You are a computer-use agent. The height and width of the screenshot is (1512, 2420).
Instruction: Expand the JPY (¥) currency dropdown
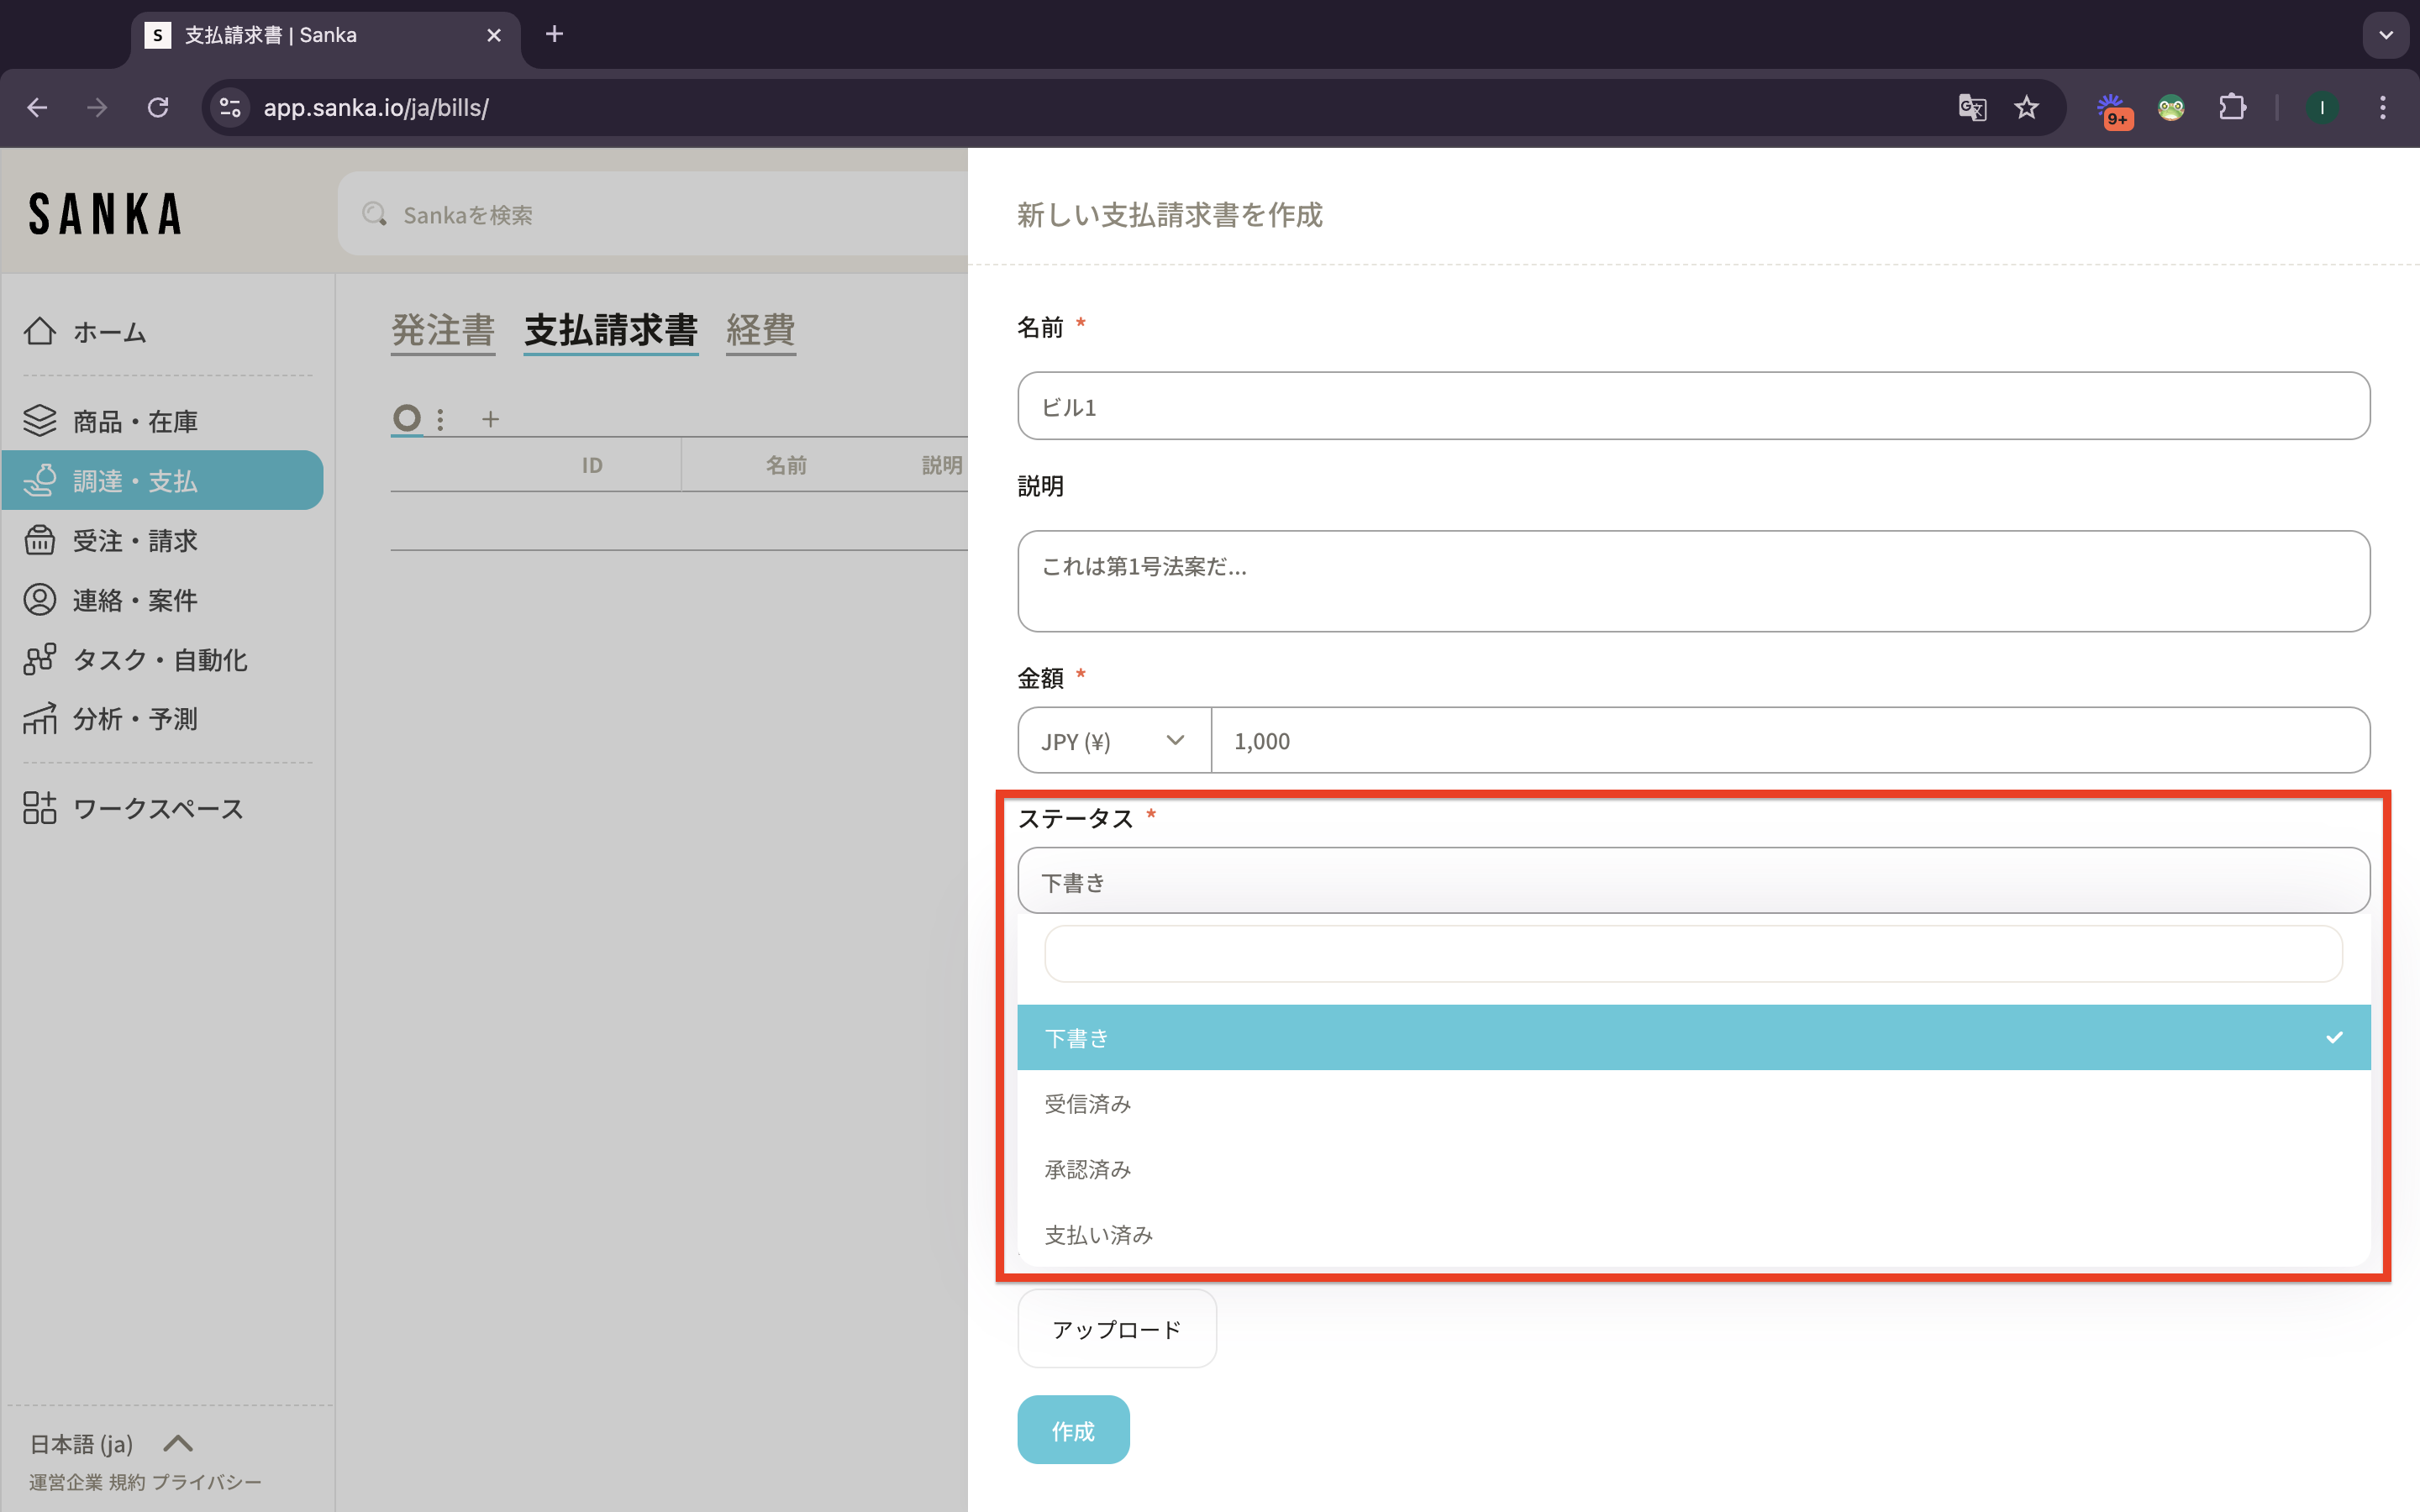[x=1113, y=741]
